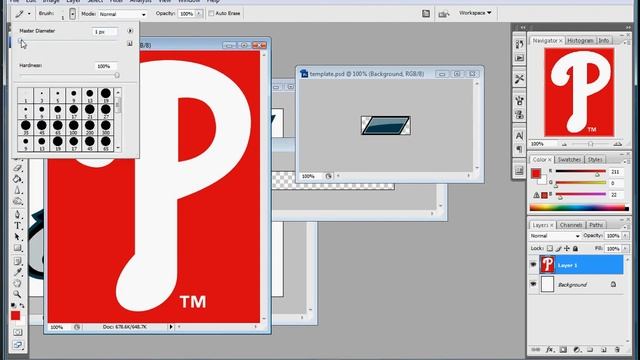Screen dimensions: 640x360
Task: Select the Zoom magnifier tool
Action: pos(17,294)
